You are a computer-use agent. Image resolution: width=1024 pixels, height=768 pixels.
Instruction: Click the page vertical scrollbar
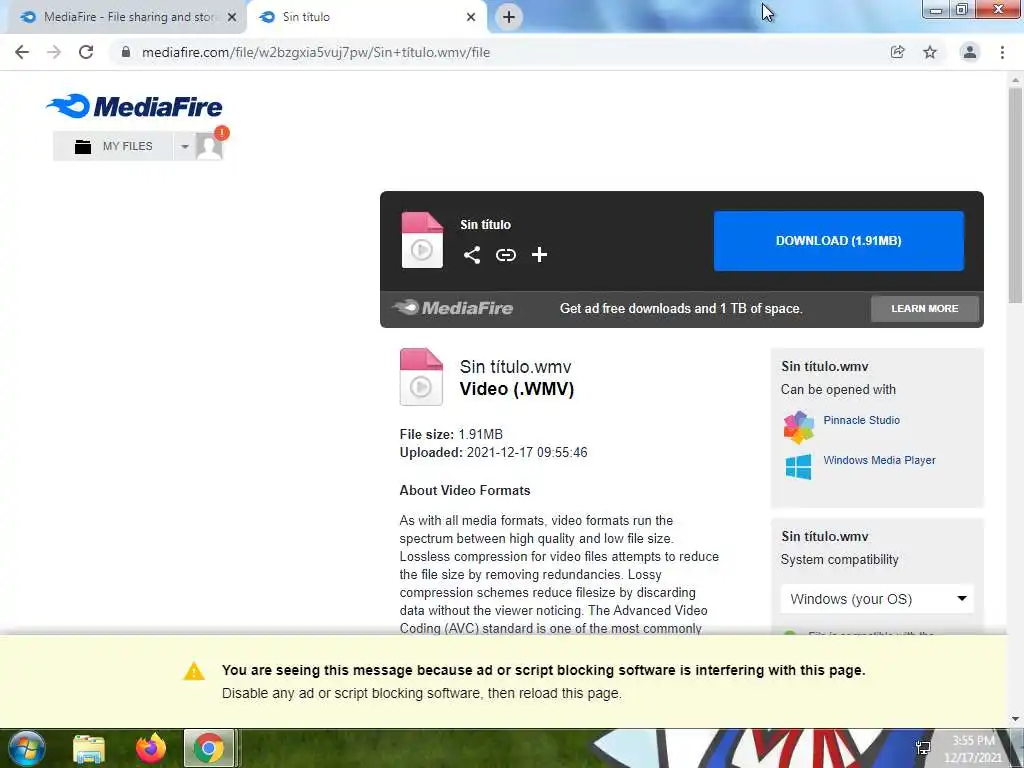[x=1015, y=196]
